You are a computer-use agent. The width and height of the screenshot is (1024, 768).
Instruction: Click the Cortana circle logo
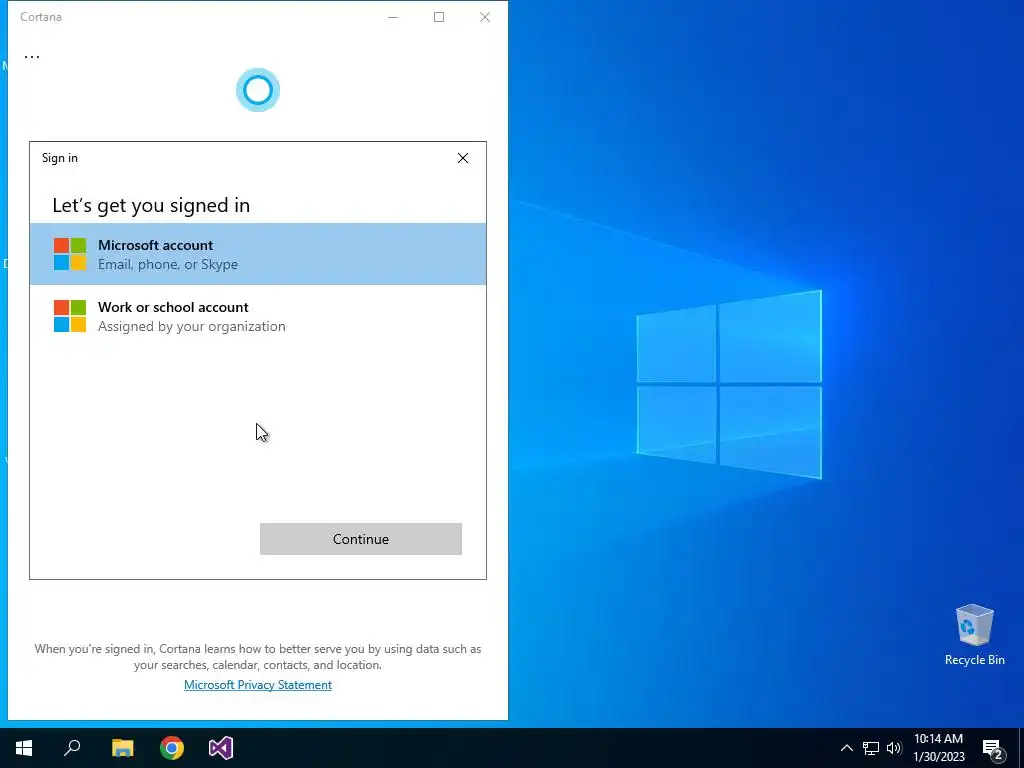(258, 90)
